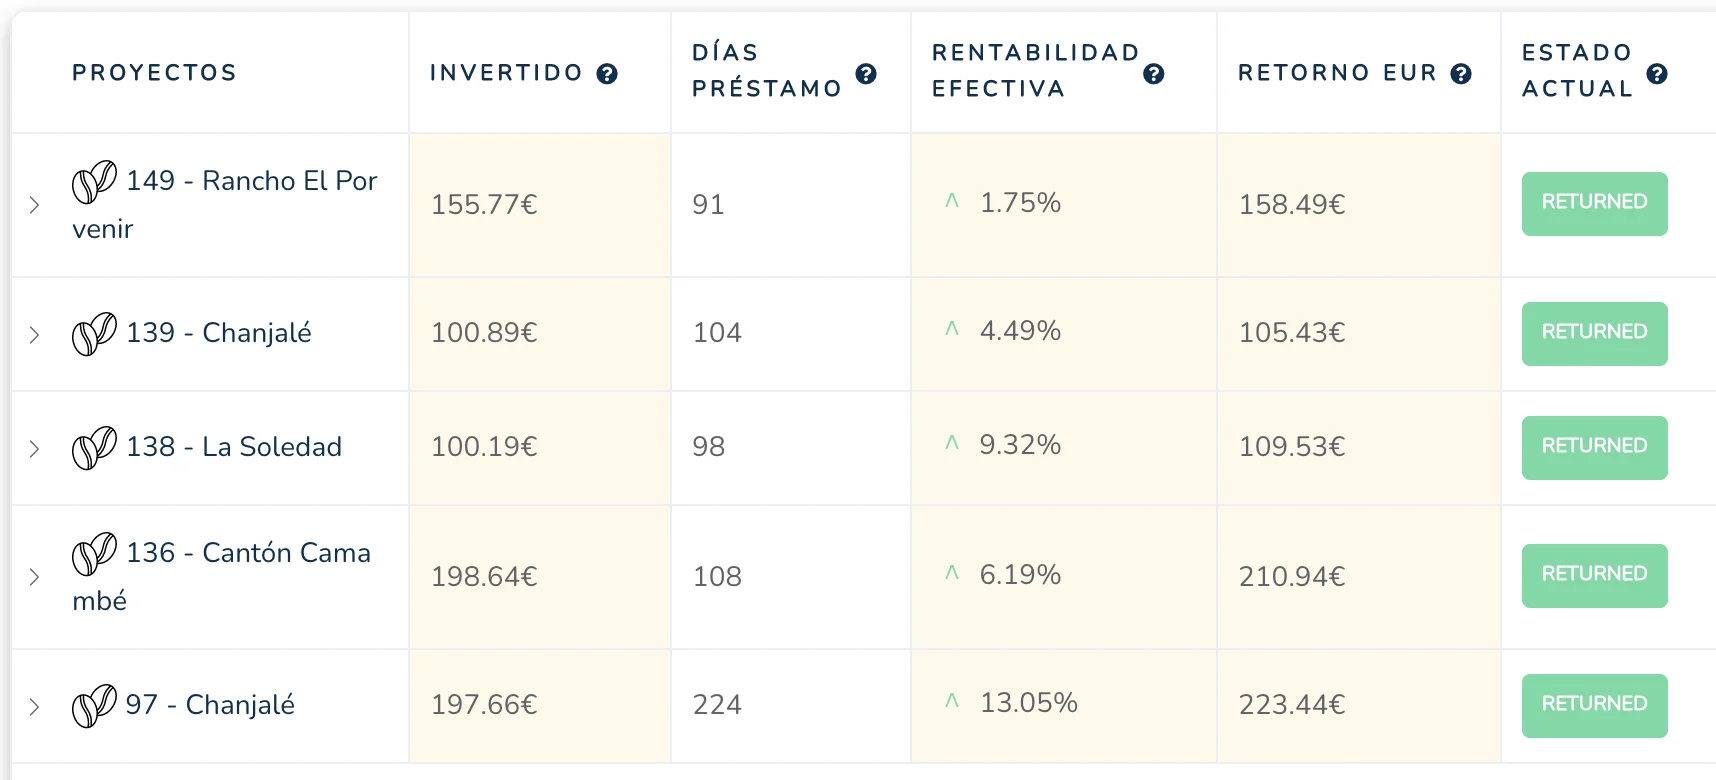Click the Retorno EUR column header

click(1337, 73)
